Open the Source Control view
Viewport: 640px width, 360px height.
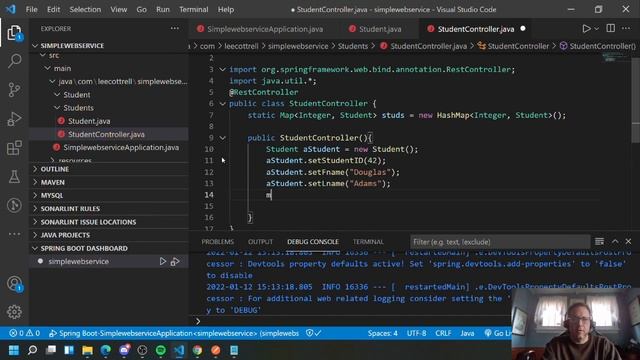pyautogui.click(x=14, y=90)
